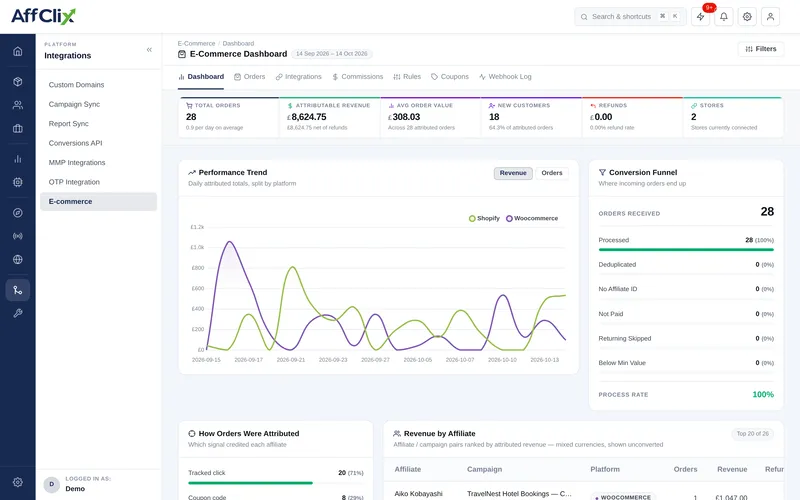Click the cube icon in the left rail
Image resolution: width=800 pixels, height=500 pixels.
coord(18,82)
